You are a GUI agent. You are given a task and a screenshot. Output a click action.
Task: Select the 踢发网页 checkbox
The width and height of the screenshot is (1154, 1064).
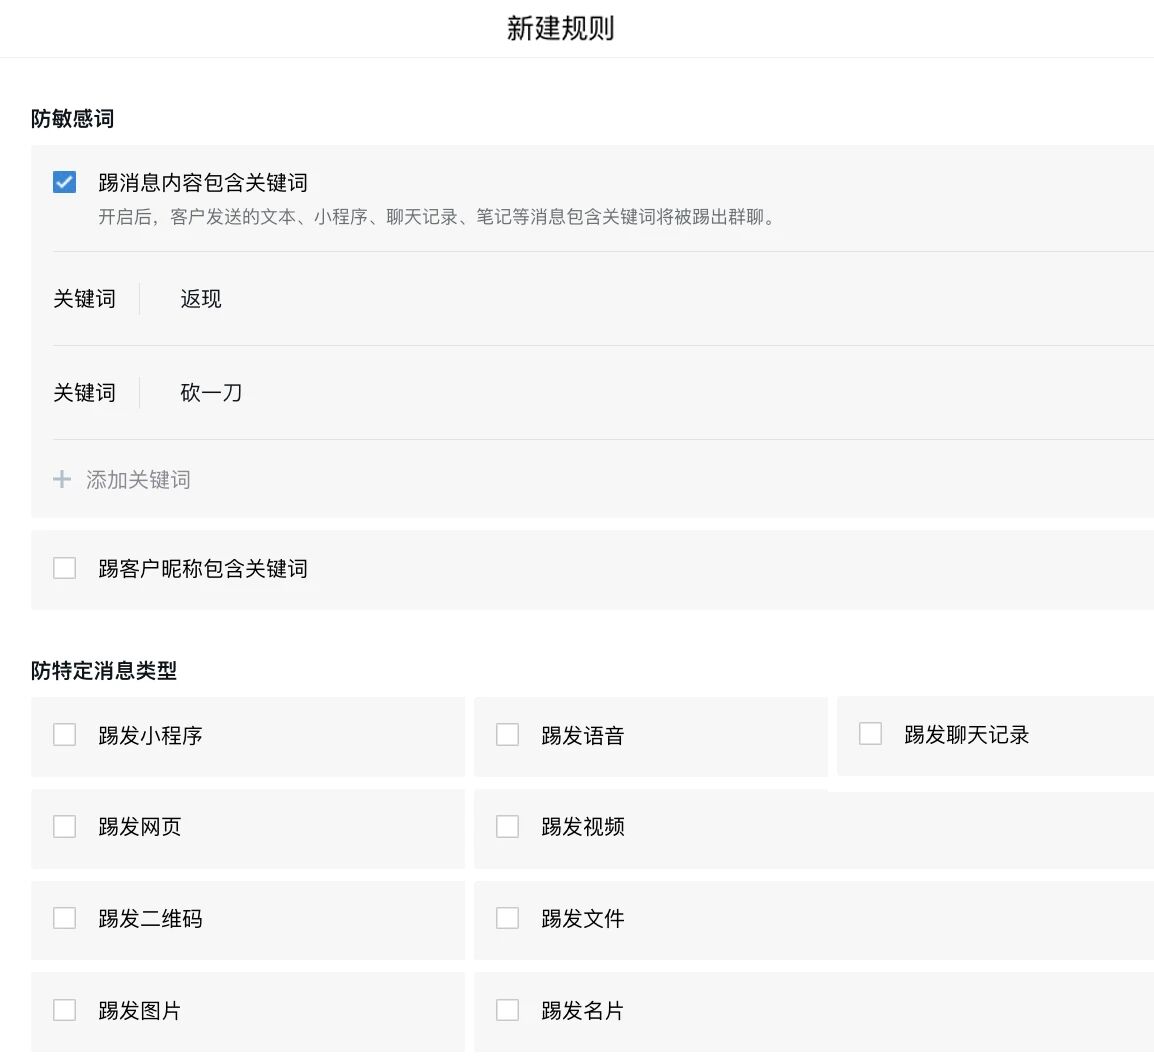pyautogui.click(x=64, y=826)
